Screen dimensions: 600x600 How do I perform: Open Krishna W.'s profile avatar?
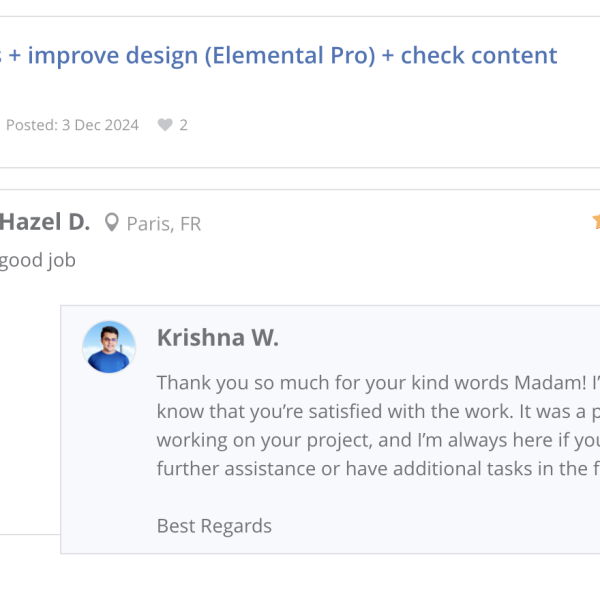(x=109, y=347)
